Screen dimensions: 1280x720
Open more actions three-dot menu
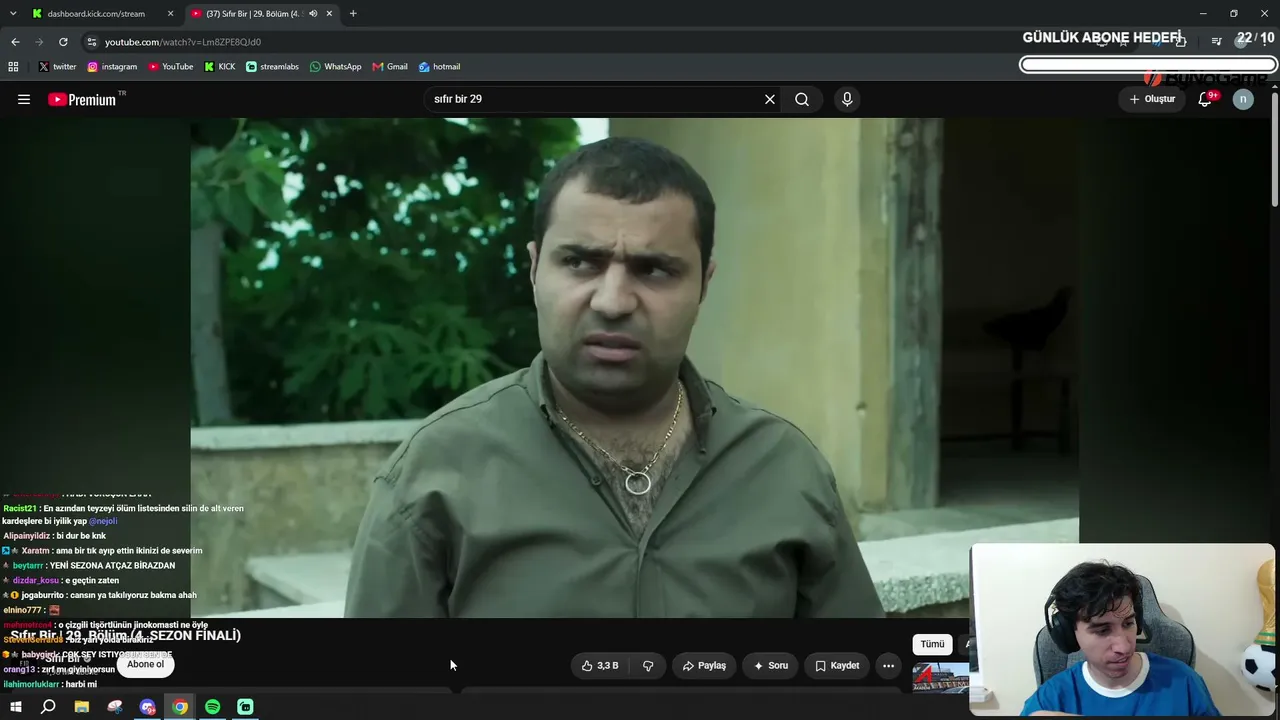pyautogui.click(x=888, y=665)
